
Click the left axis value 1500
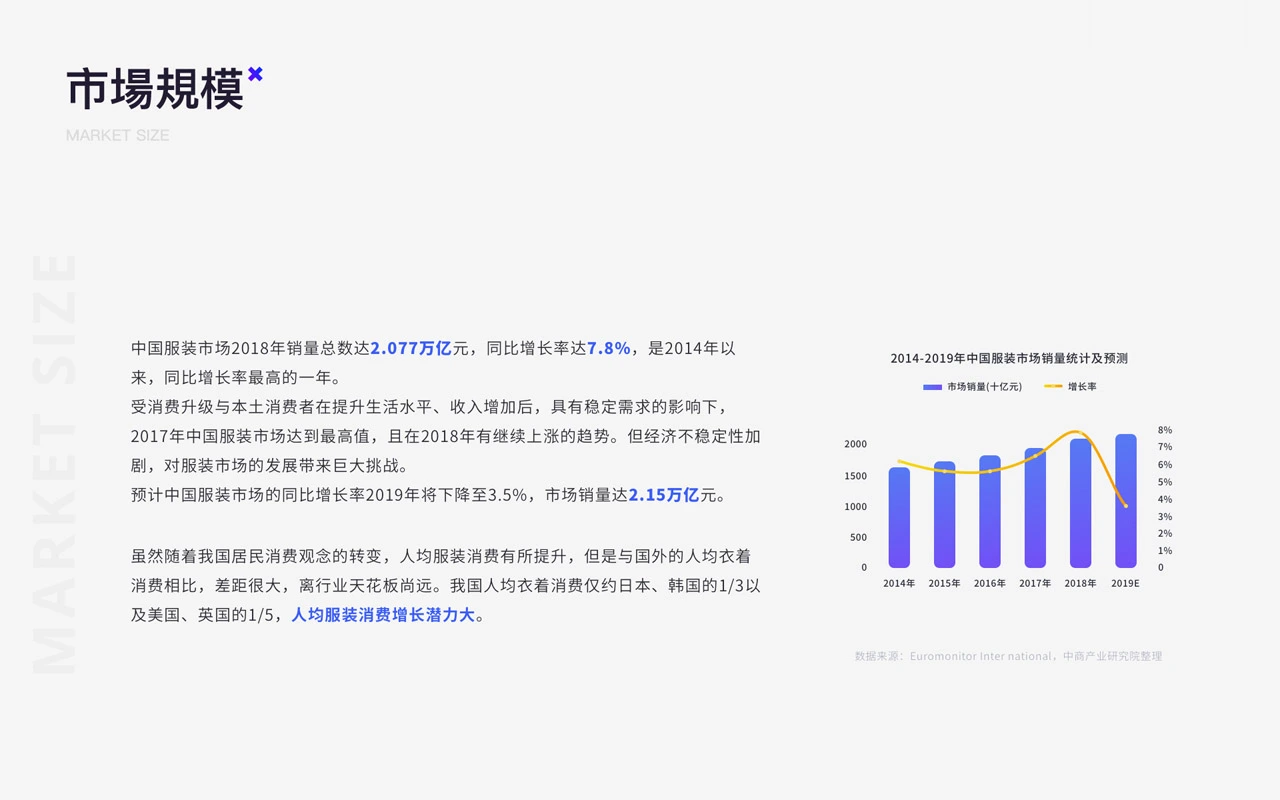(856, 476)
